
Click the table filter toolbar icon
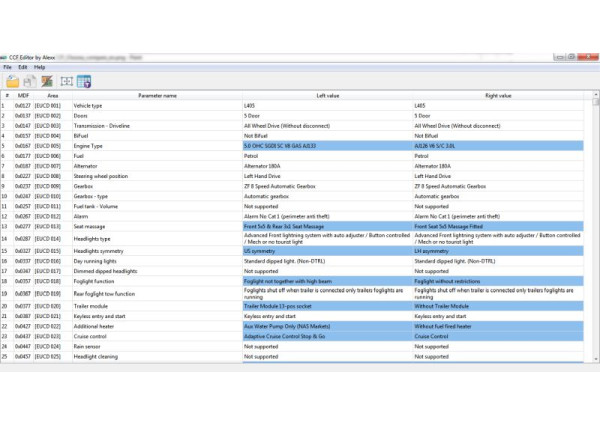[84, 81]
